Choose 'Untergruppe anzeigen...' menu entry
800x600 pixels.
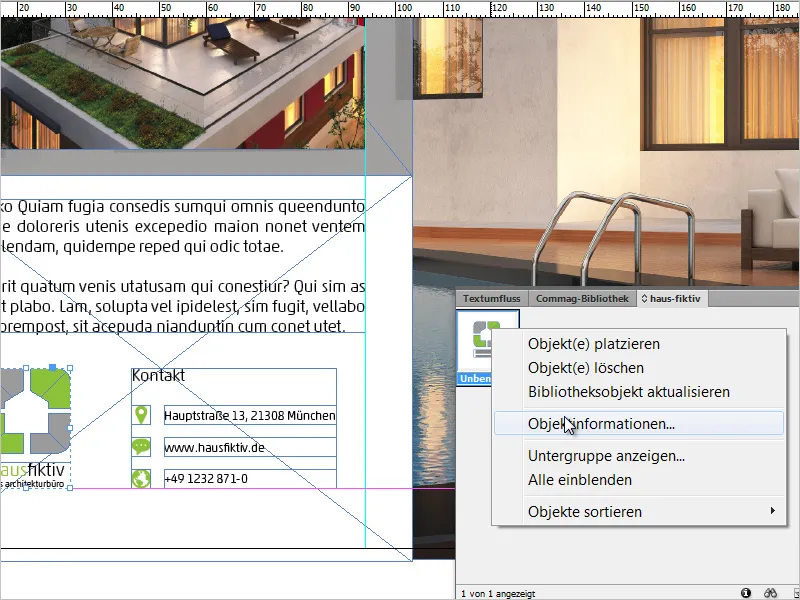606,456
